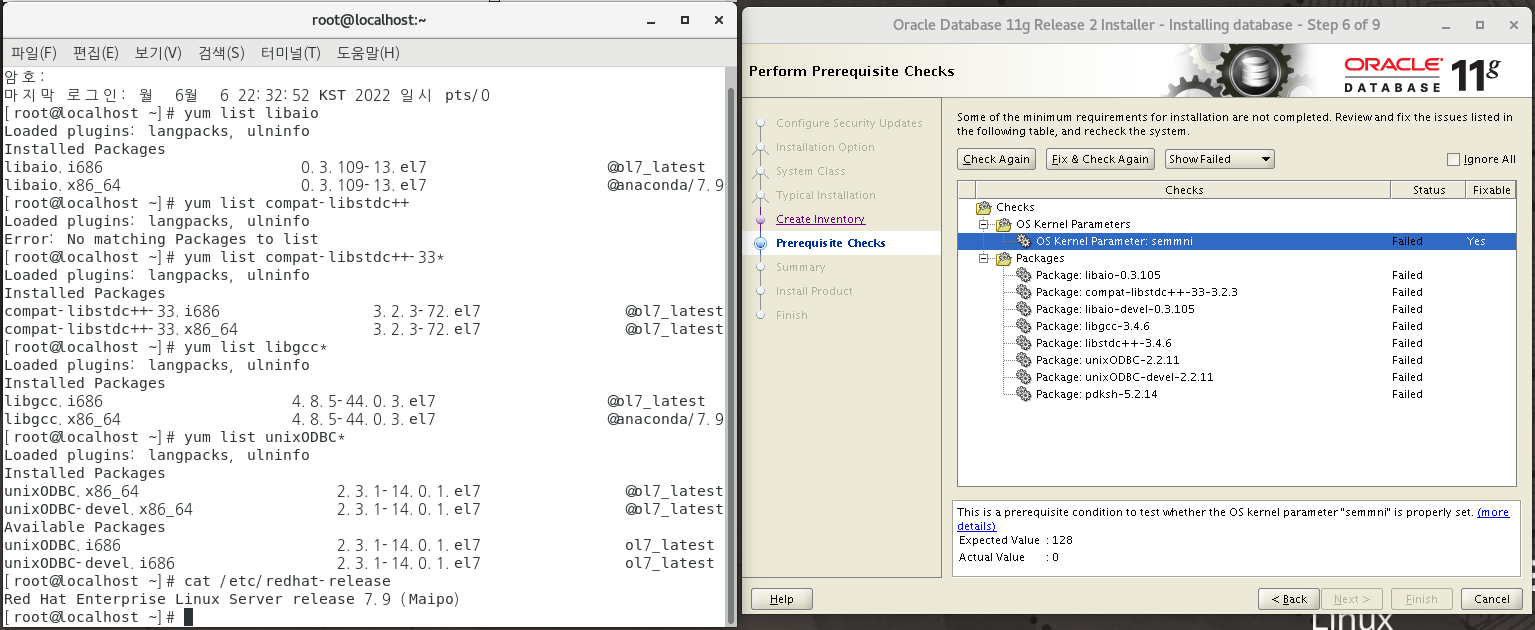
Task: Click gear icon for unixODBC-2.2.11 package
Action: [x=1024, y=360]
